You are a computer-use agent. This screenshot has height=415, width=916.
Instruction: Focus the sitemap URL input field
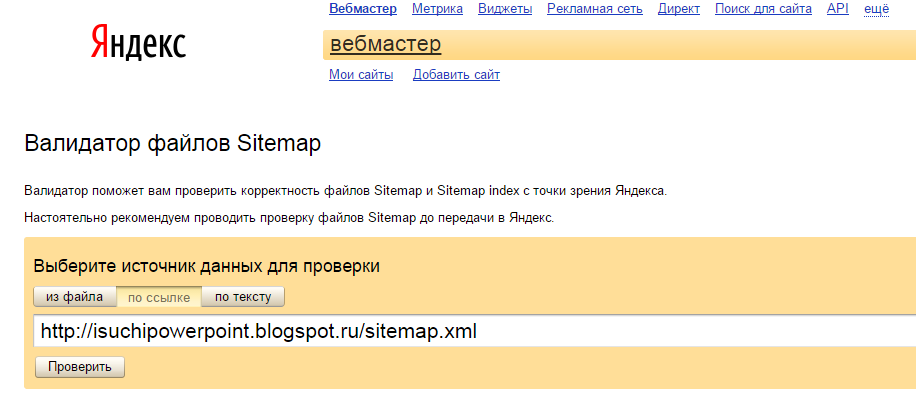click(474, 331)
